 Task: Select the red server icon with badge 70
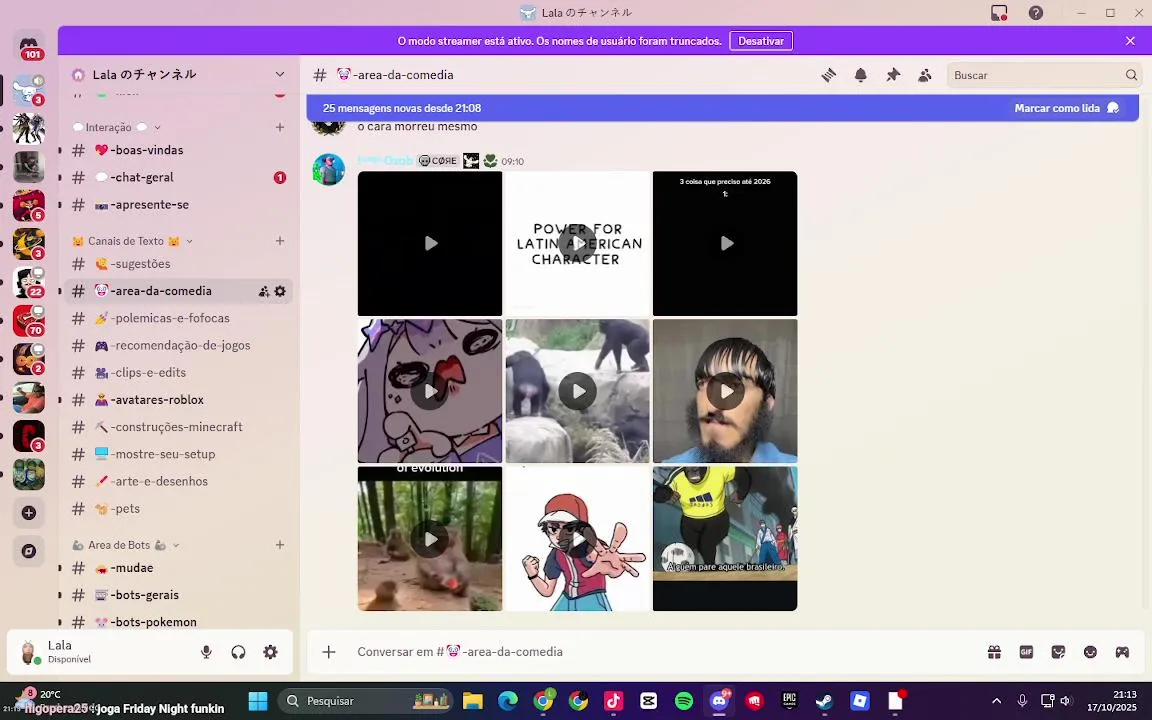29,320
